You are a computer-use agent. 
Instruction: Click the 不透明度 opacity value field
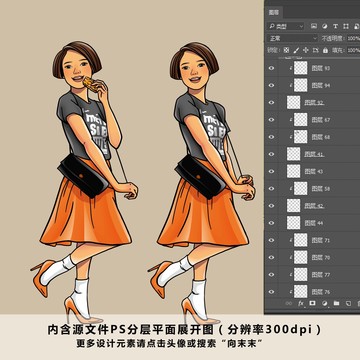click(x=353, y=38)
